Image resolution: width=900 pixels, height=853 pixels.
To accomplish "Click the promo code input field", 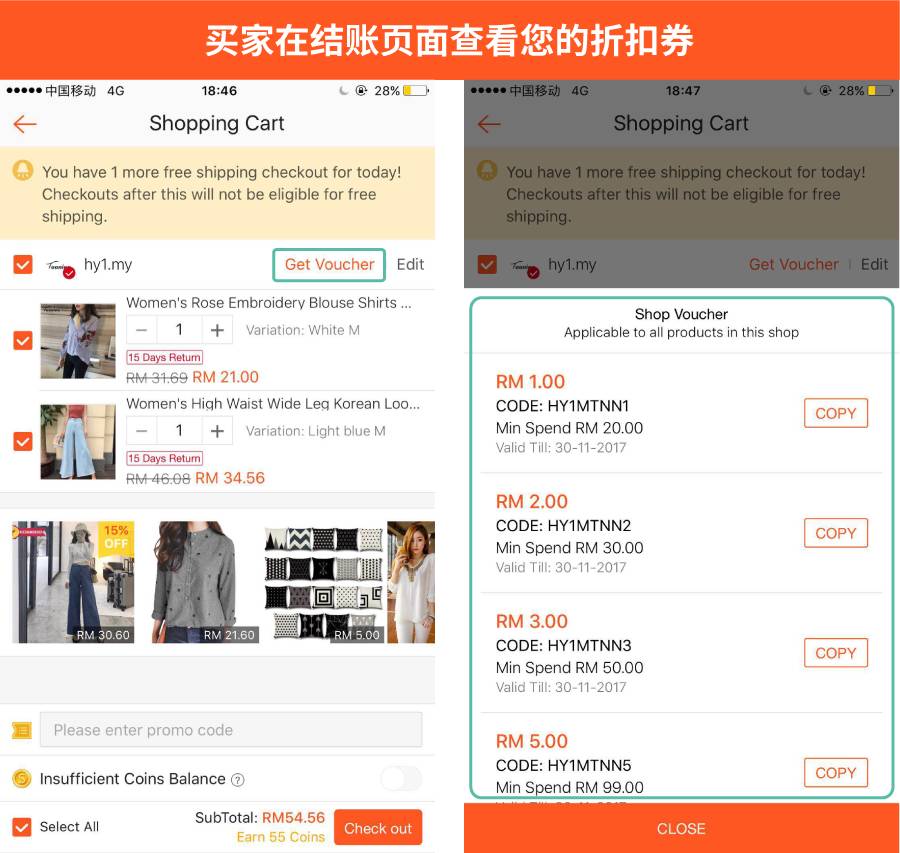I will click(x=231, y=730).
